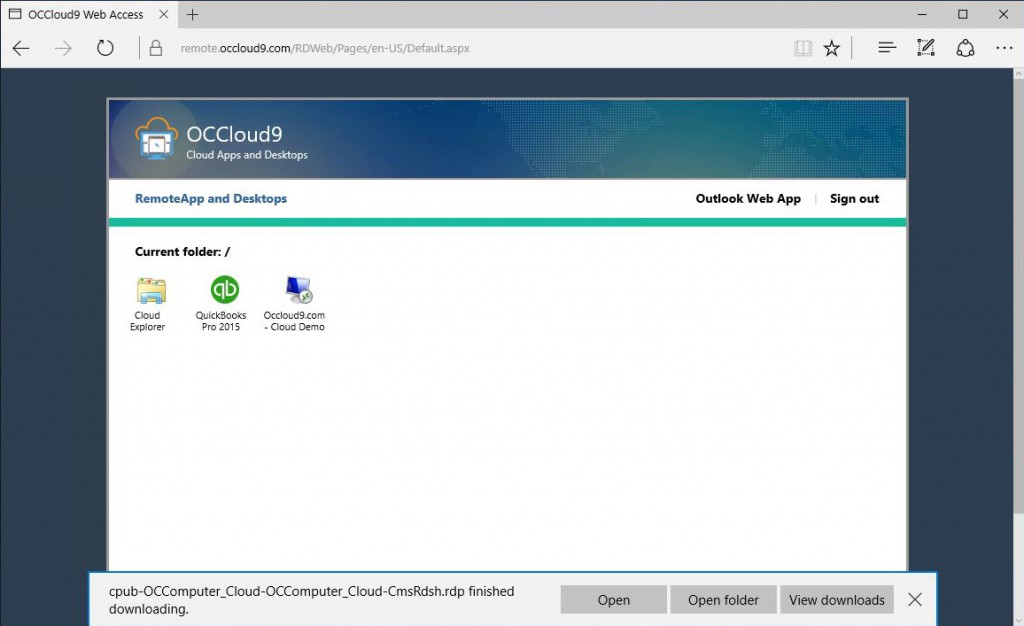1024x626 pixels.
Task: Add page to favorites with star icon
Action: pyautogui.click(x=831, y=48)
